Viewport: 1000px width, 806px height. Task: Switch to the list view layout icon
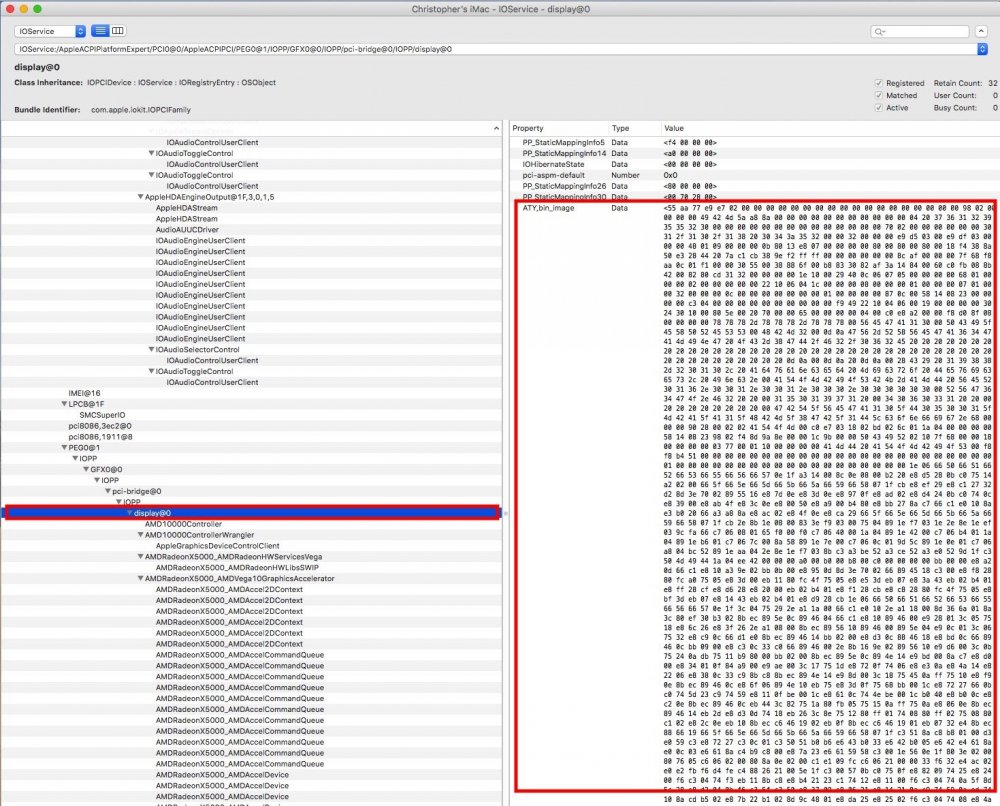pos(100,31)
